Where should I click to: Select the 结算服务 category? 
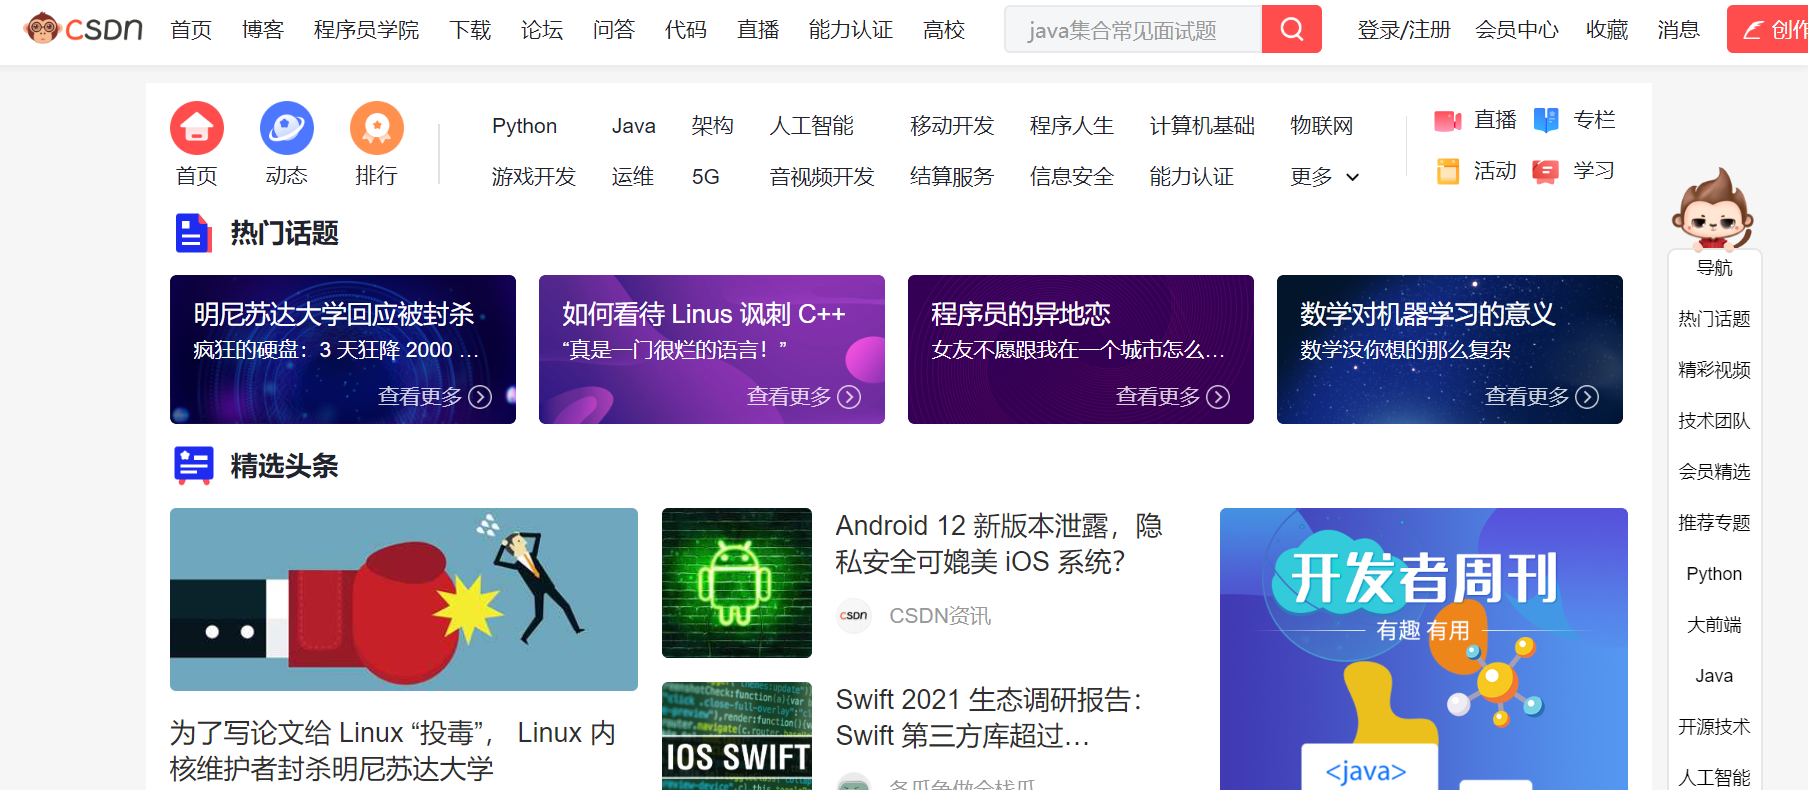click(952, 177)
